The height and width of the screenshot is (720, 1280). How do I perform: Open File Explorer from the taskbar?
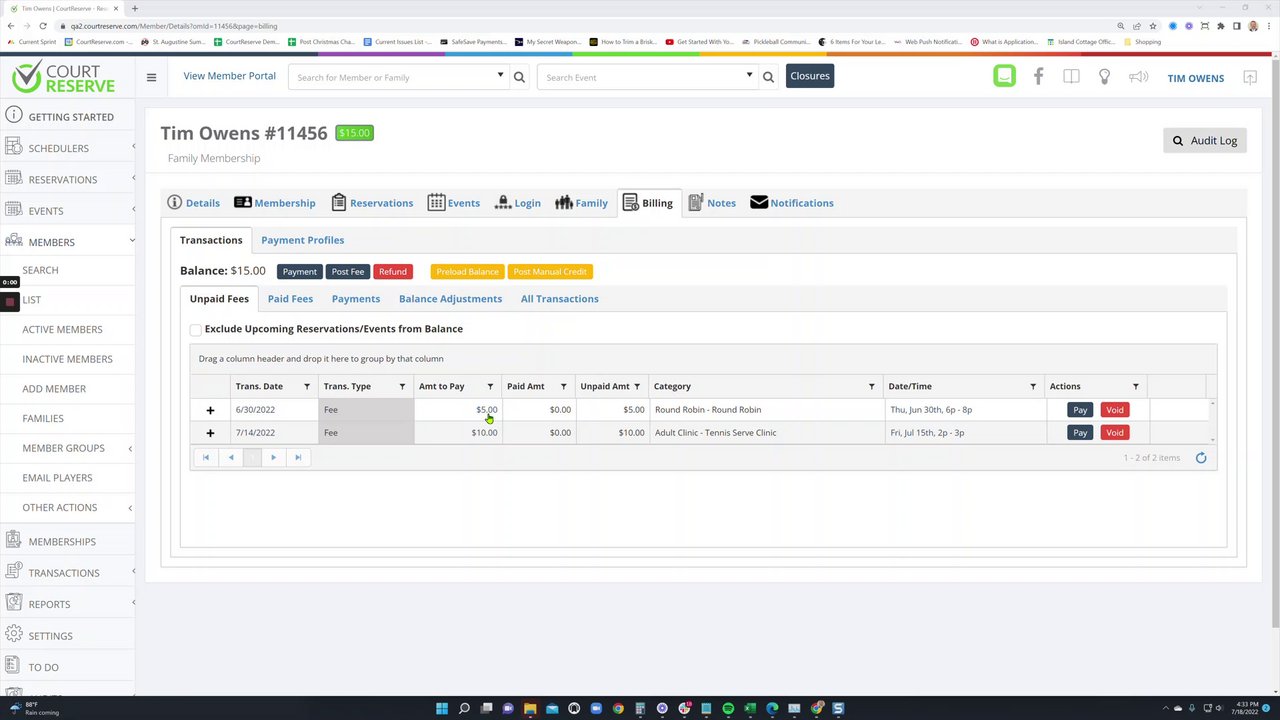coord(530,709)
